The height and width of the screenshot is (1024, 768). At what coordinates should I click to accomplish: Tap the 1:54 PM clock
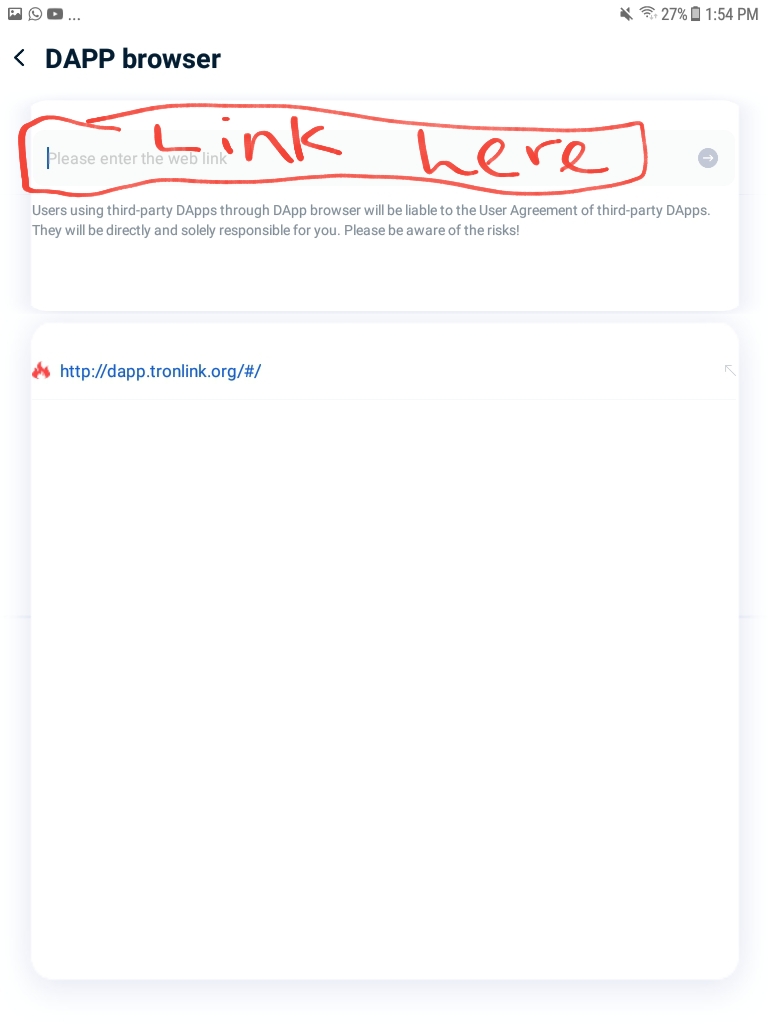(731, 14)
